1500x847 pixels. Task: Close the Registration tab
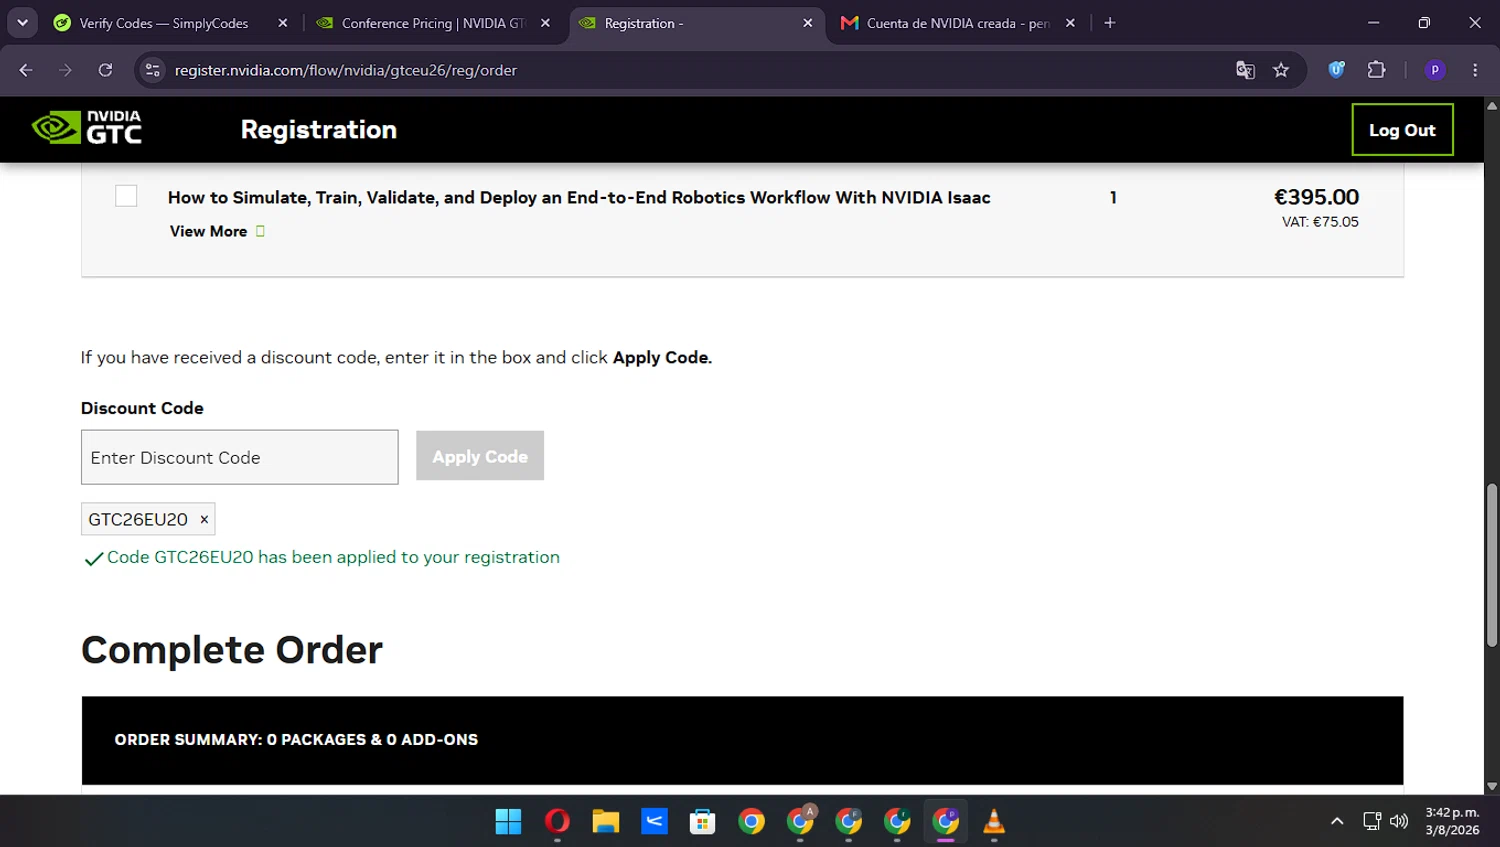(x=808, y=23)
